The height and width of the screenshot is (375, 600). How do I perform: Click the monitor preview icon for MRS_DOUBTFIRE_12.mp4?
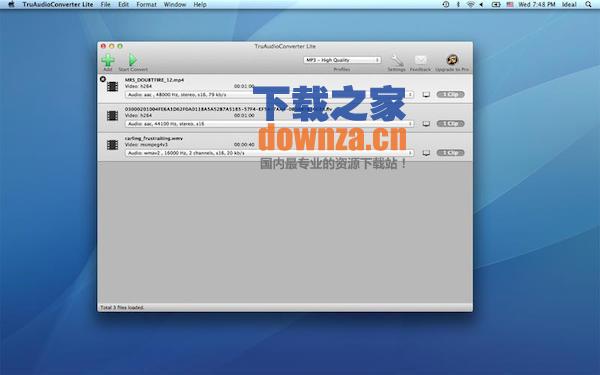click(426, 95)
